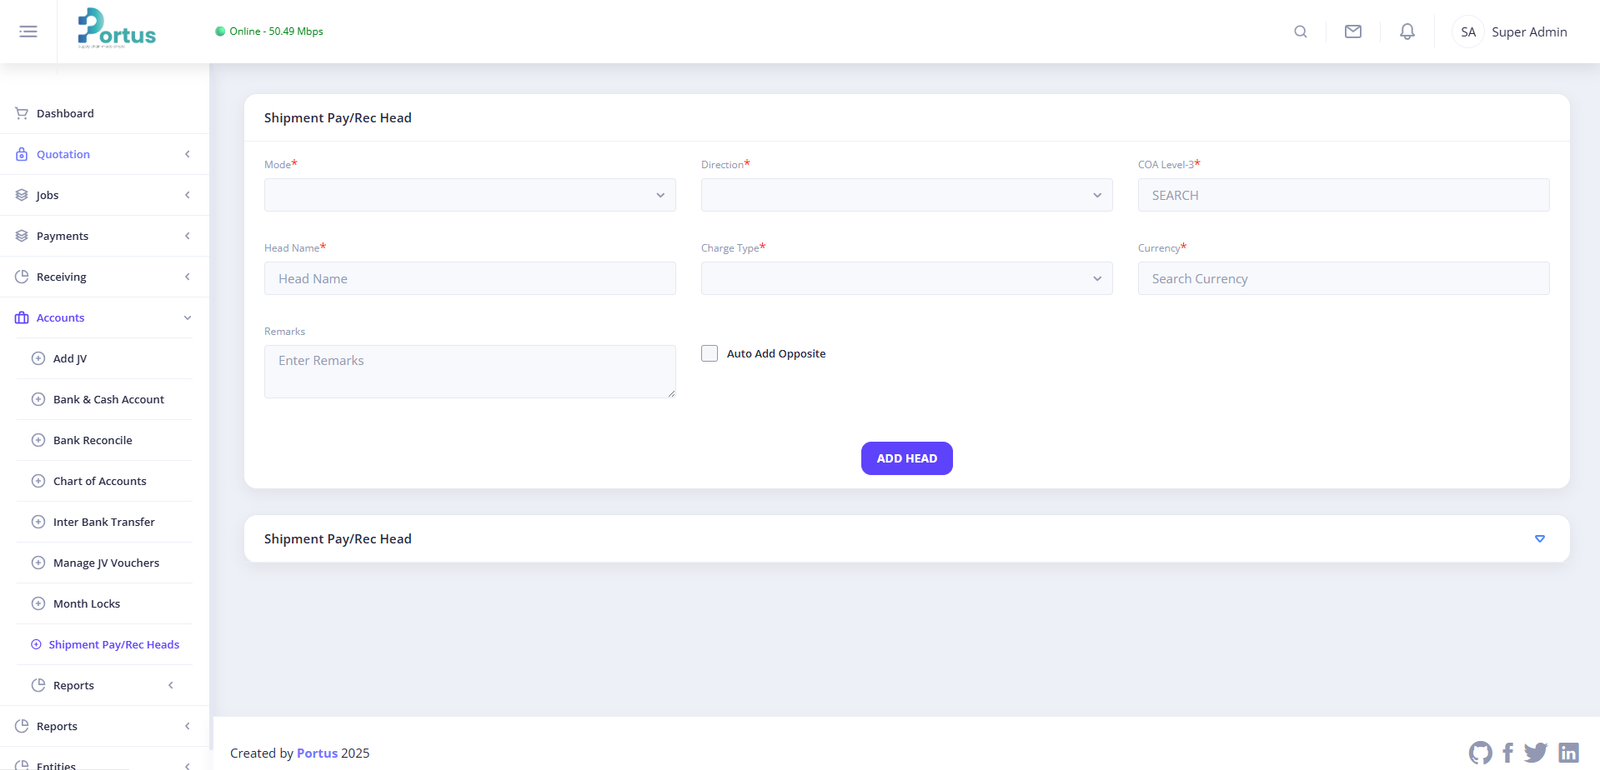Expand the lower Shipment Pay/Rec Head panel
This screenshot has width=1600, height=770.
(1539, 539)
